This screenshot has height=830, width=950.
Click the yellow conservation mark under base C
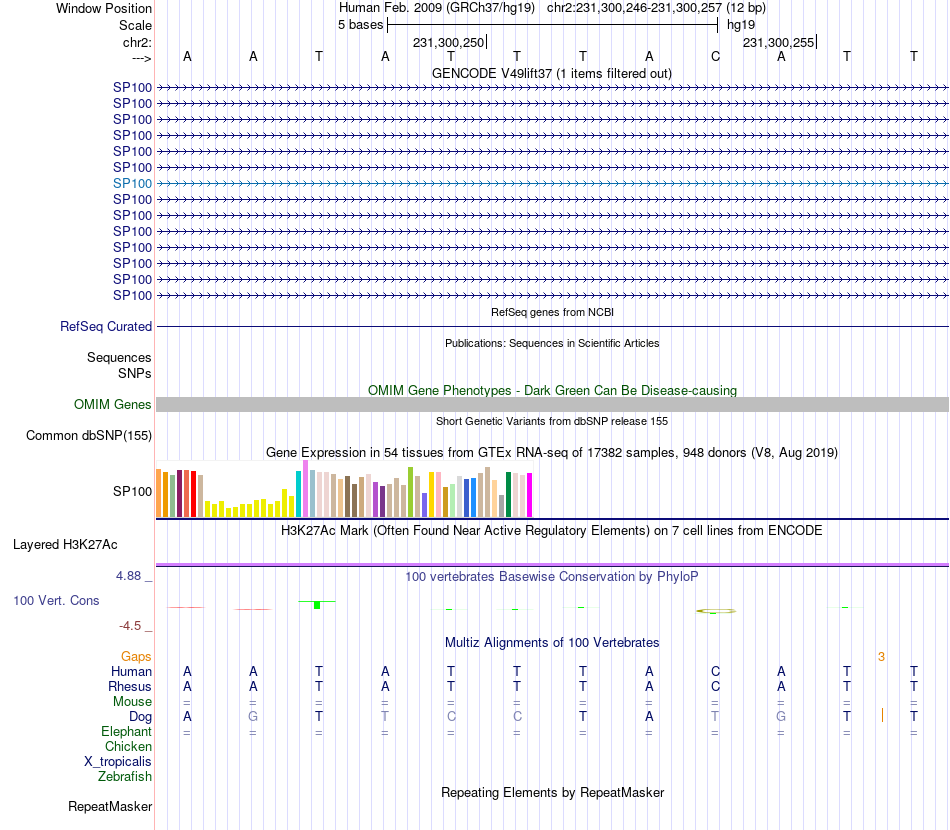[716, 611]
